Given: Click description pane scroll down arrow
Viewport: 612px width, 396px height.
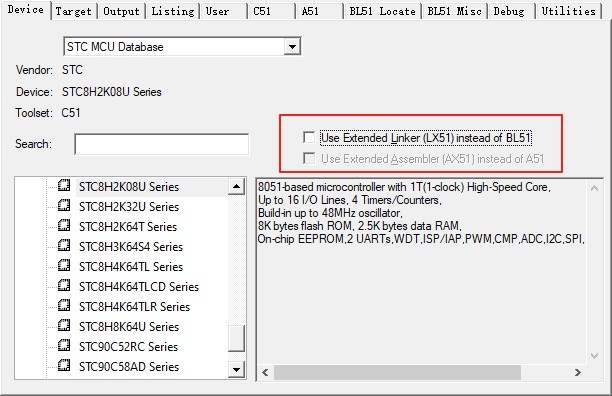Looking at the screenshot, I should point(594,355).
